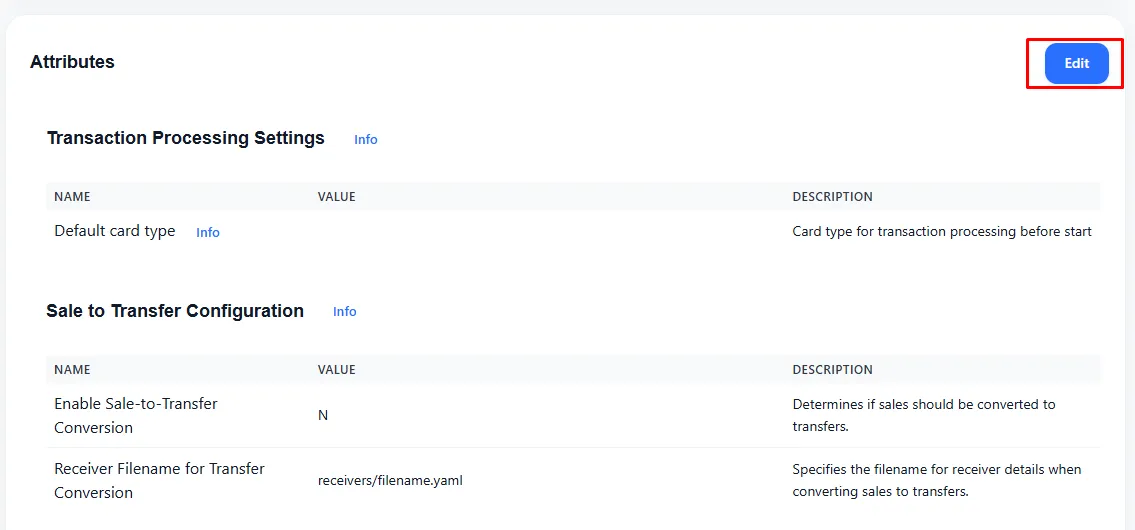Click VALUE column header in Transaction Processing table
Image resolution: width=1135 pixels, height=530 pixels.
pyautogui.click(x=336, y=197)
